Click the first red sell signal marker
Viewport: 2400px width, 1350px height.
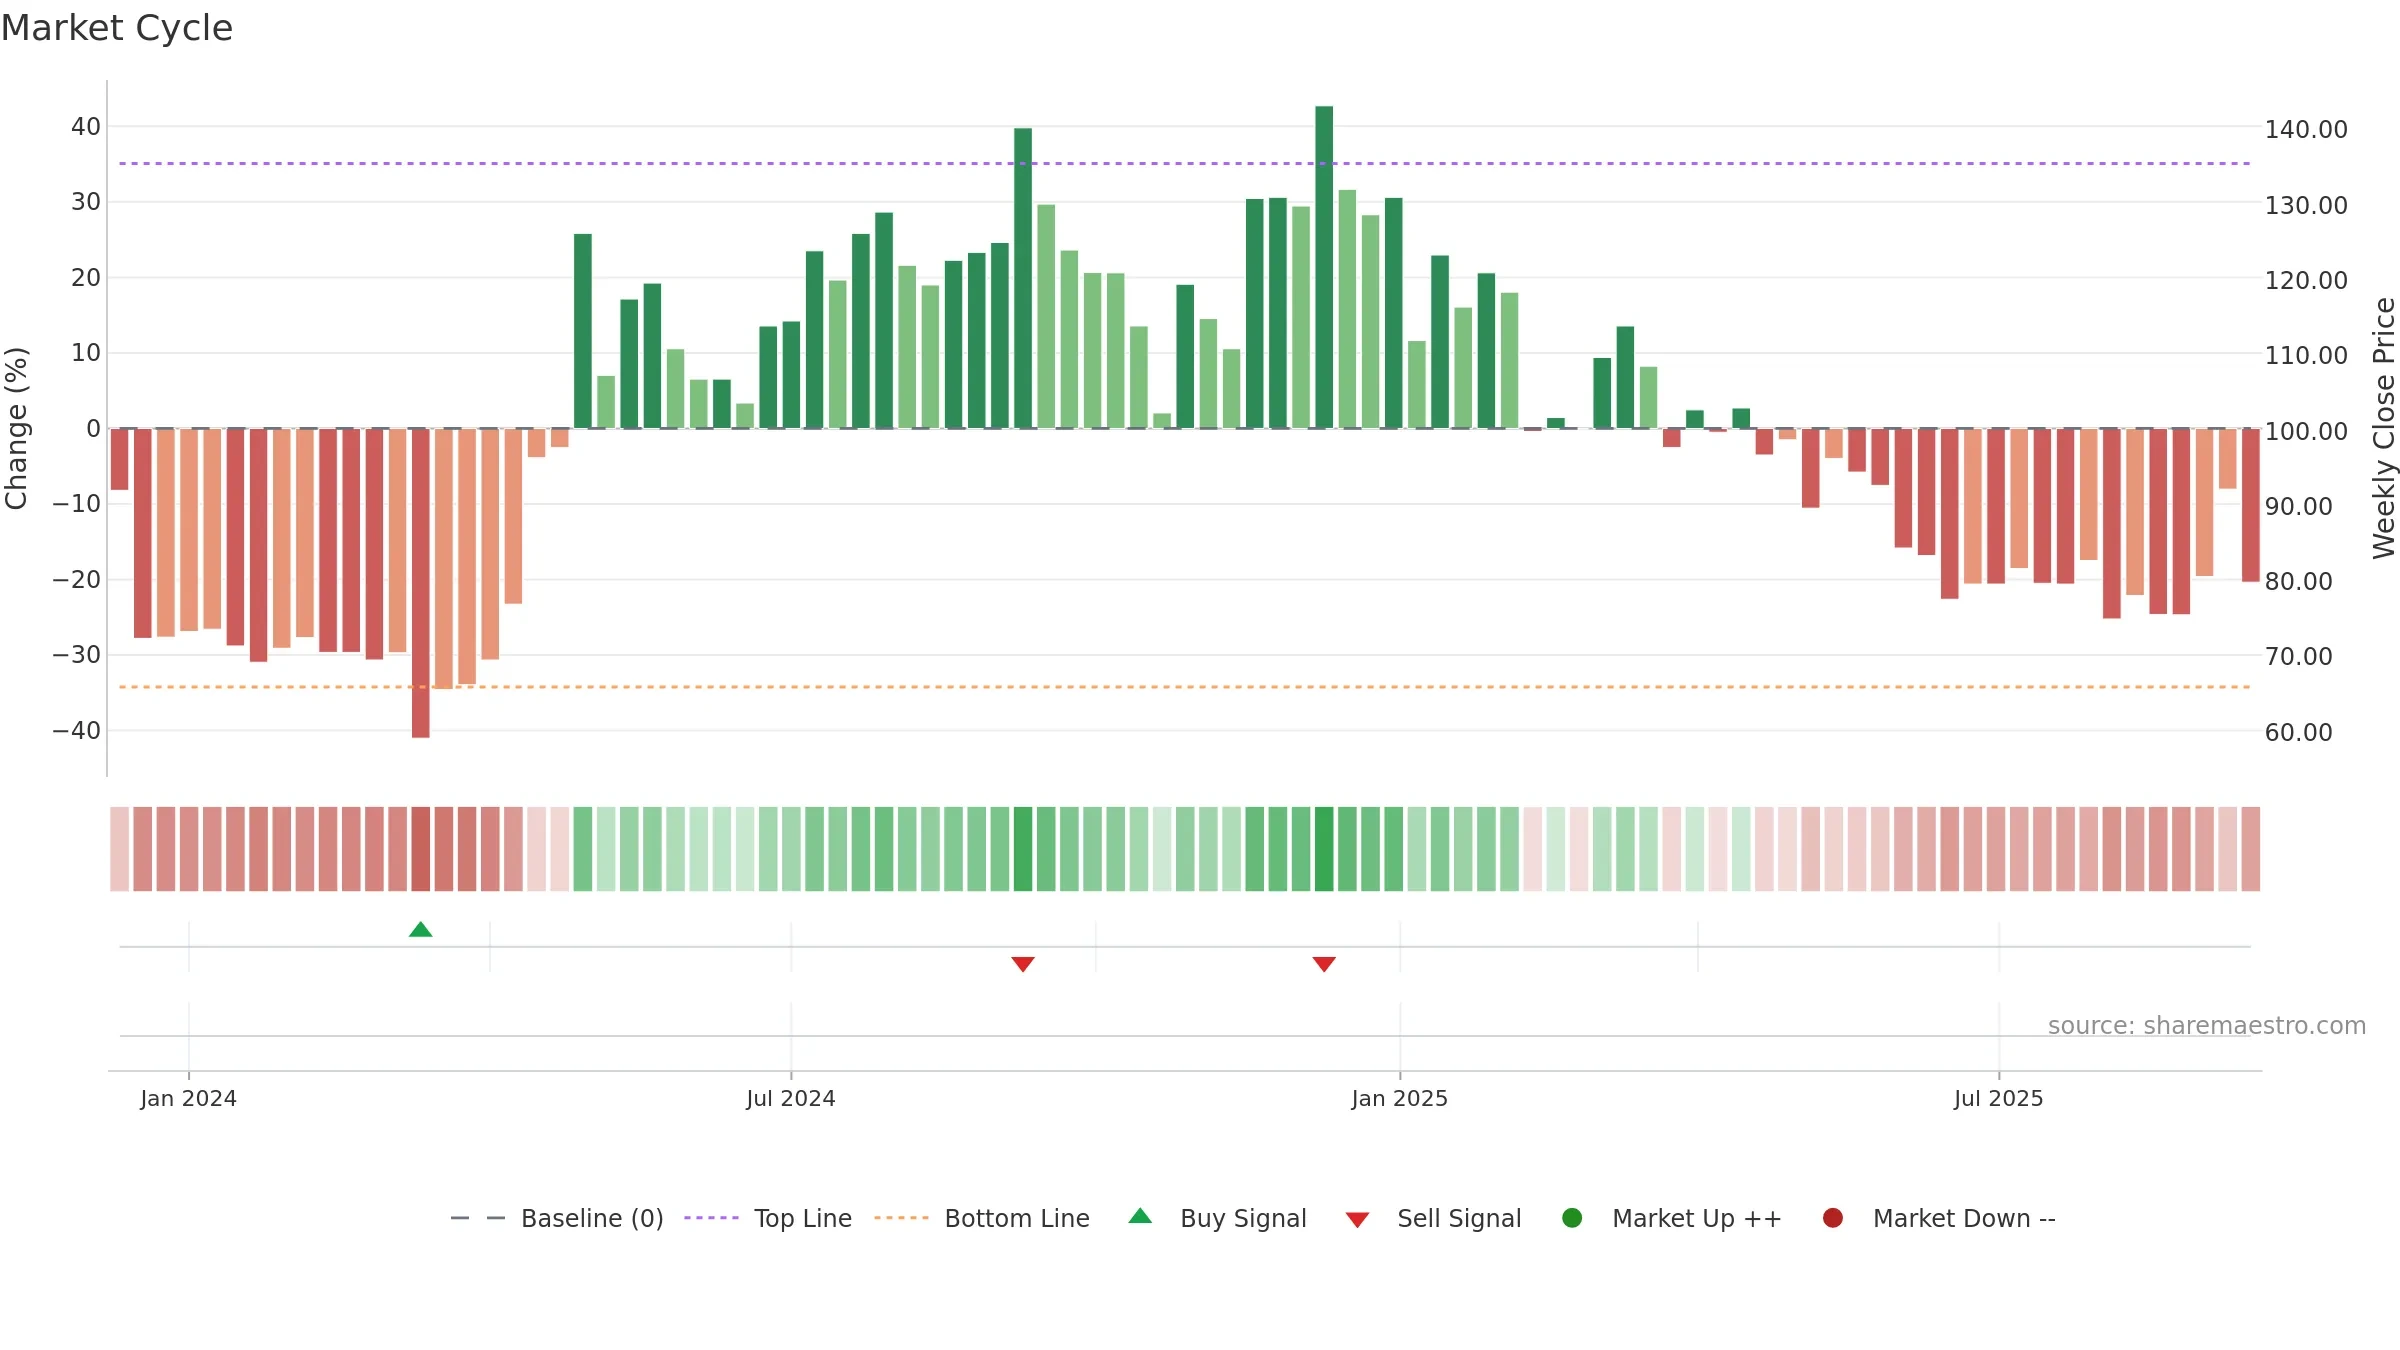(x=1022, y=964)
